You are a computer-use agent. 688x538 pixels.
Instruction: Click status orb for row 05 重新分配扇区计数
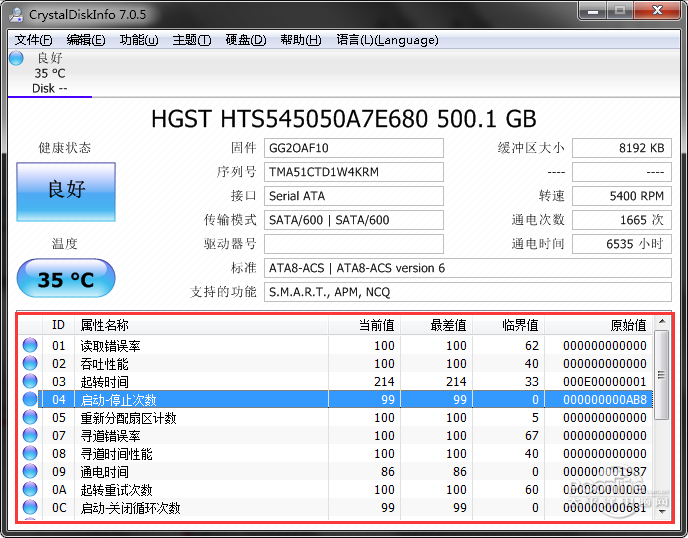point(30,417)
